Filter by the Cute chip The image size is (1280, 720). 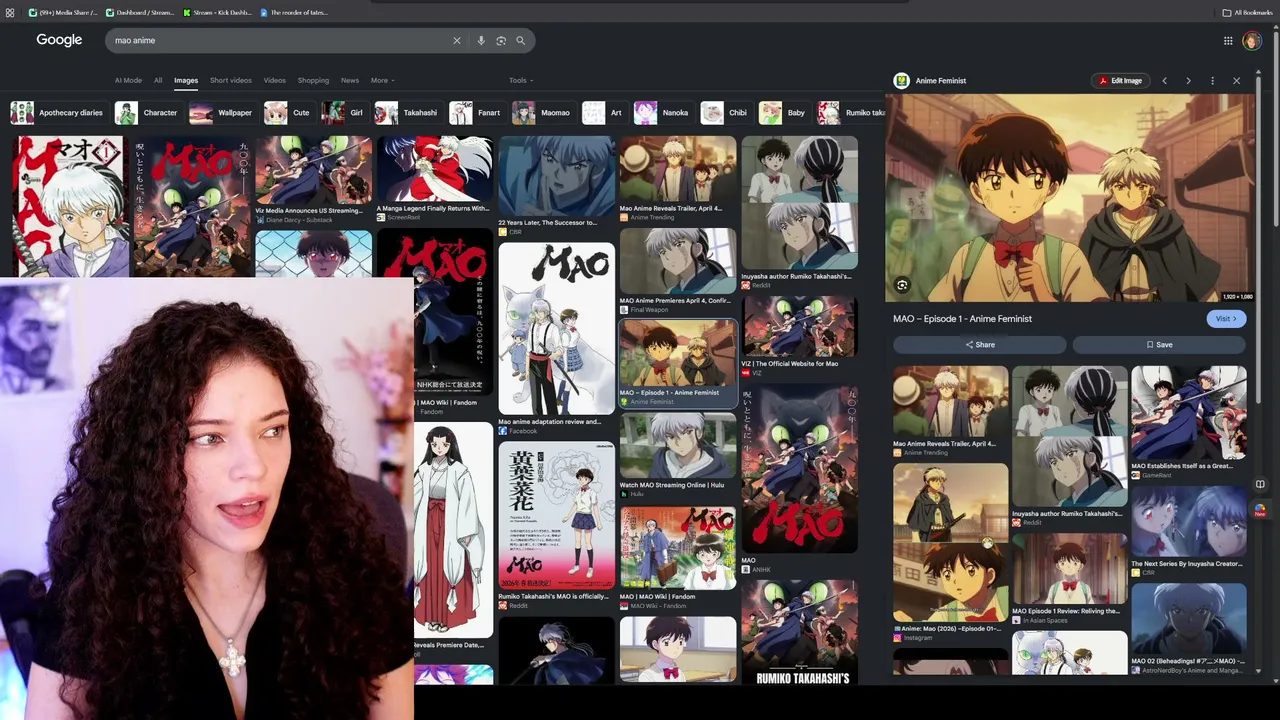(x=288, y=113)
